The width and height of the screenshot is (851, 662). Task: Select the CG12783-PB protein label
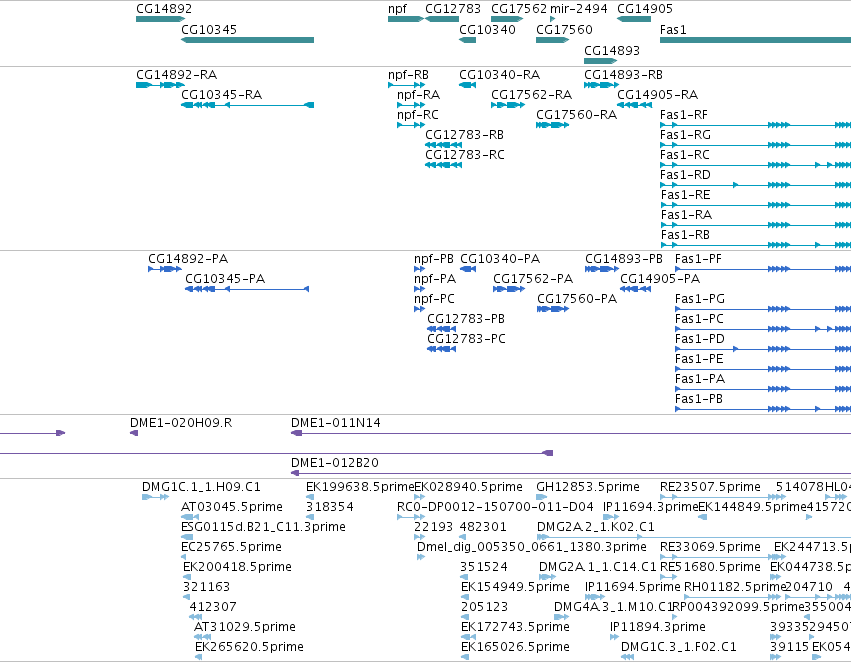[466, 319]
